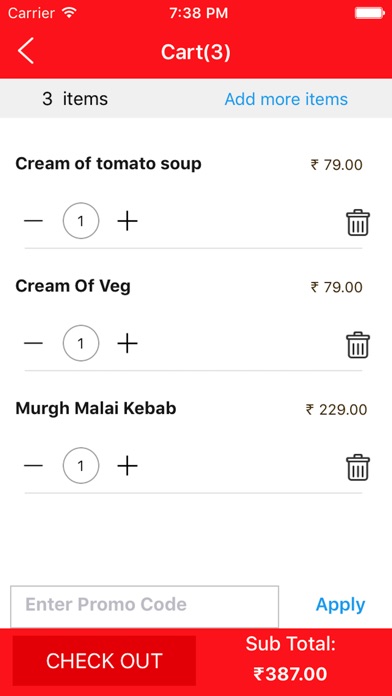
Task: Focus the Enter Promo Code field
Action: point(145,606)
